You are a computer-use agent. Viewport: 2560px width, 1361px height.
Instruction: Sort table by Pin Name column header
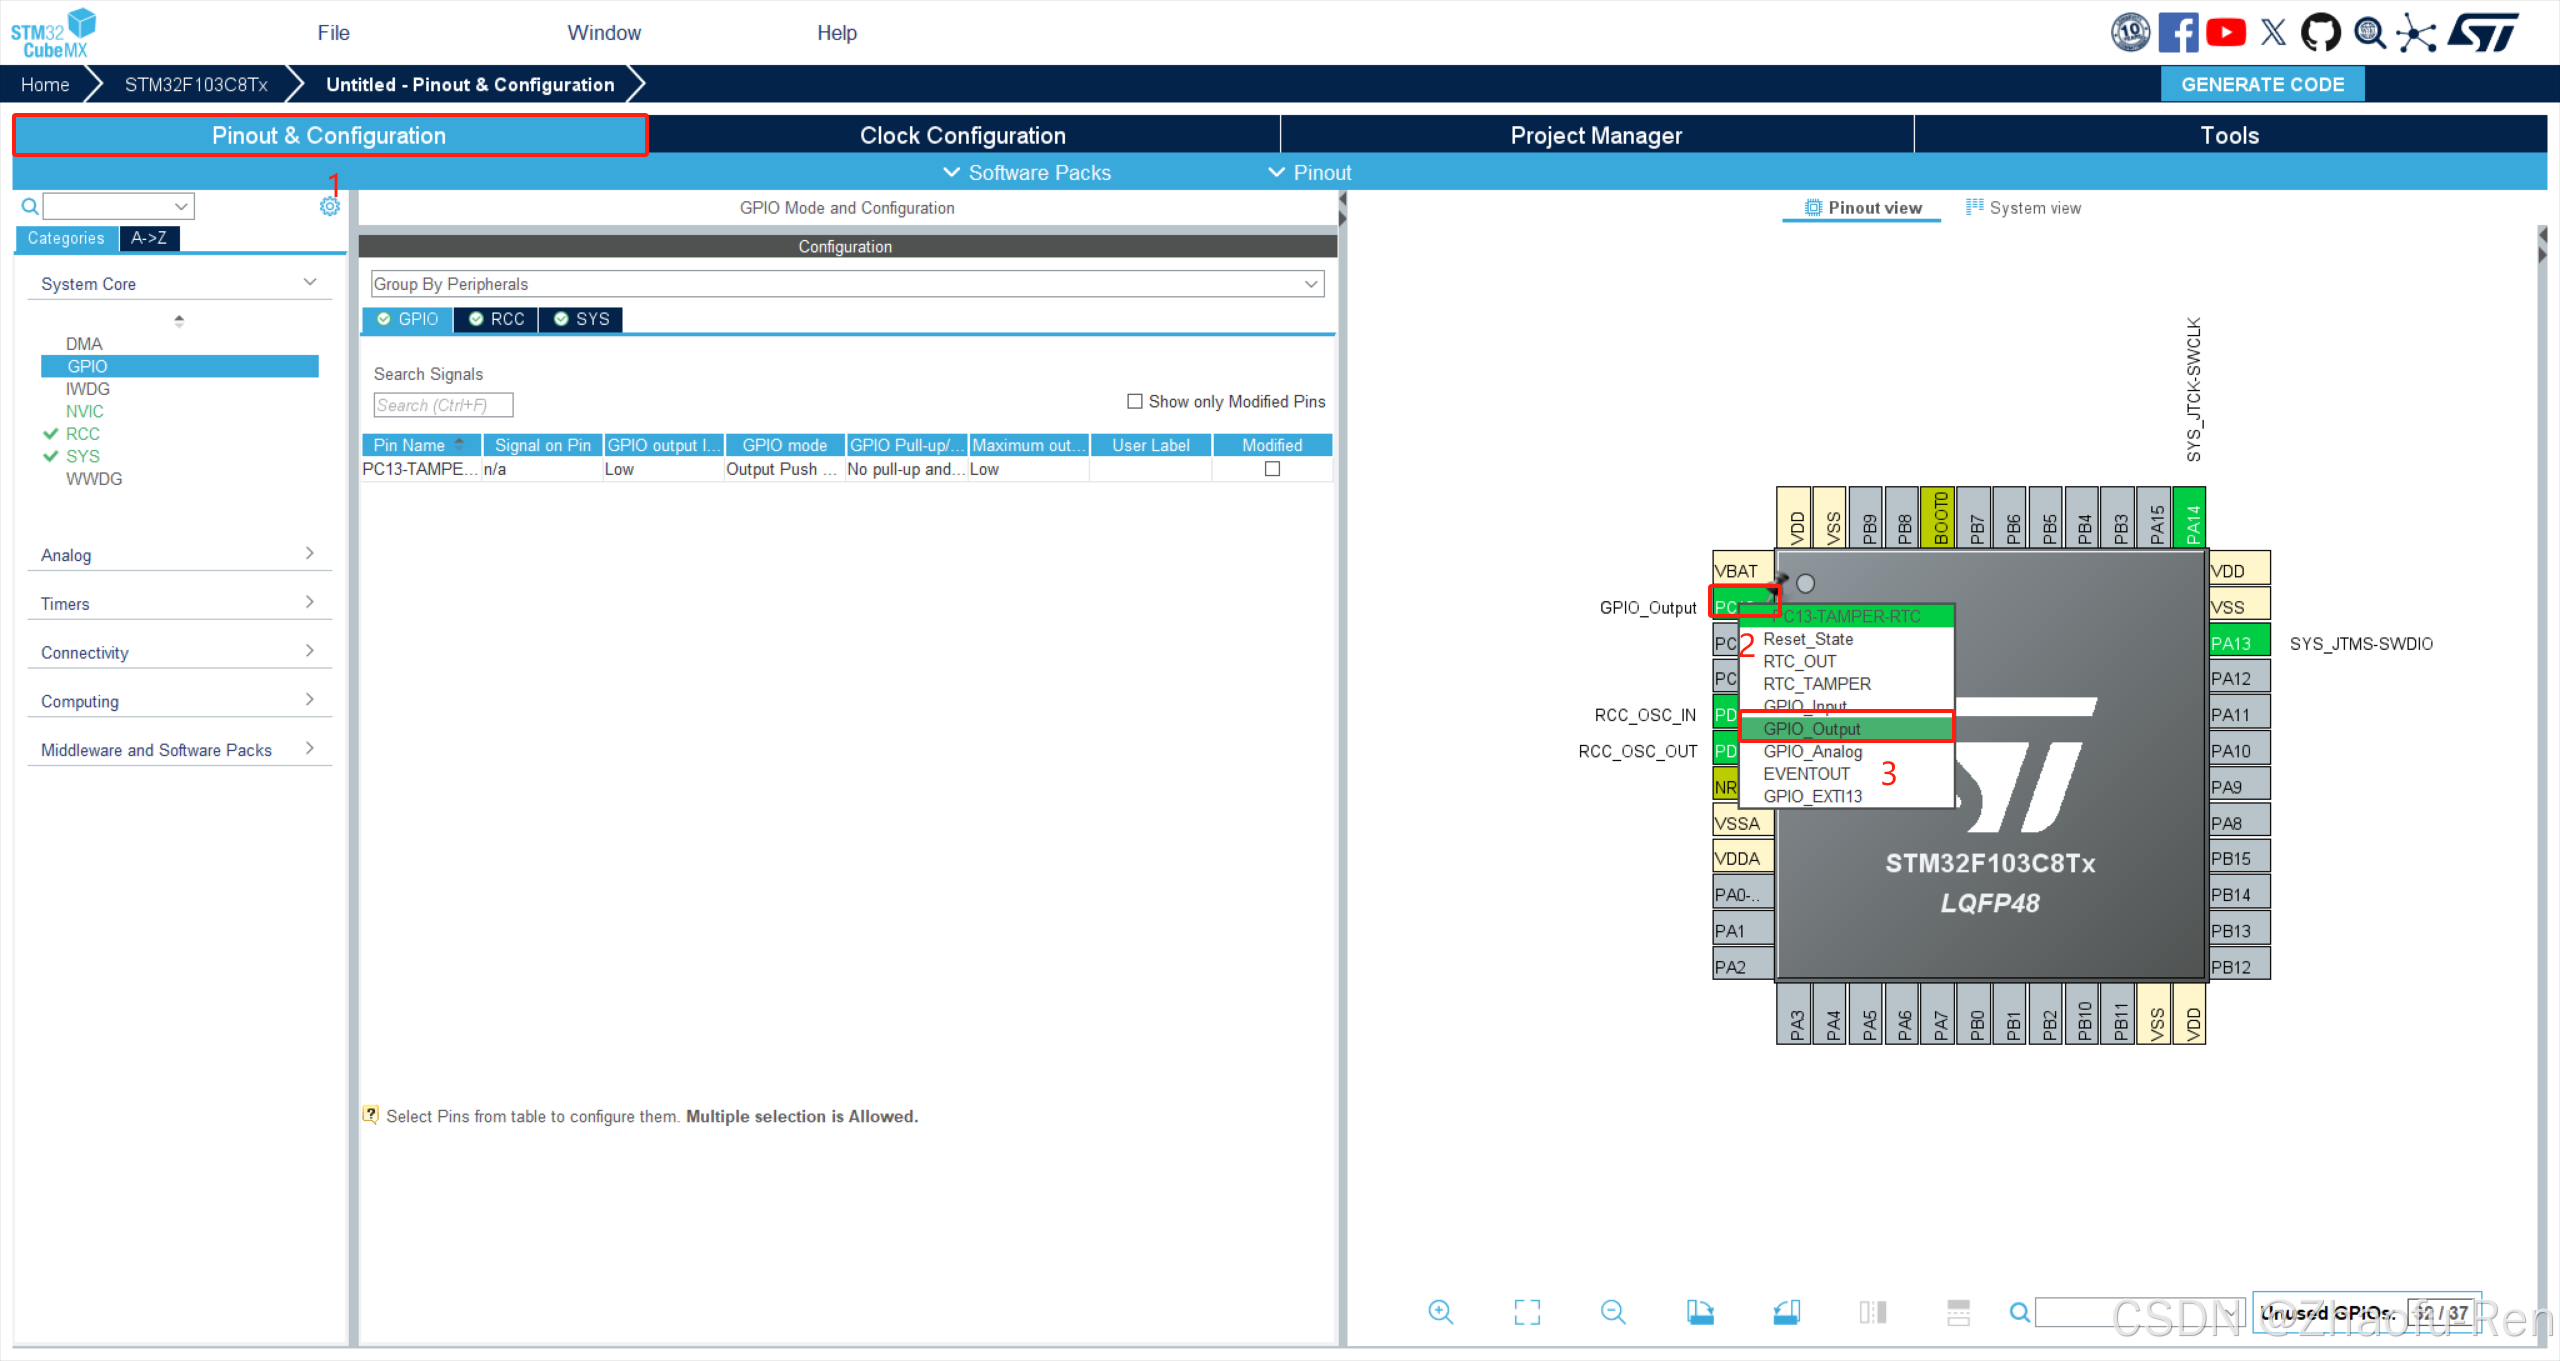pos(421,445)
